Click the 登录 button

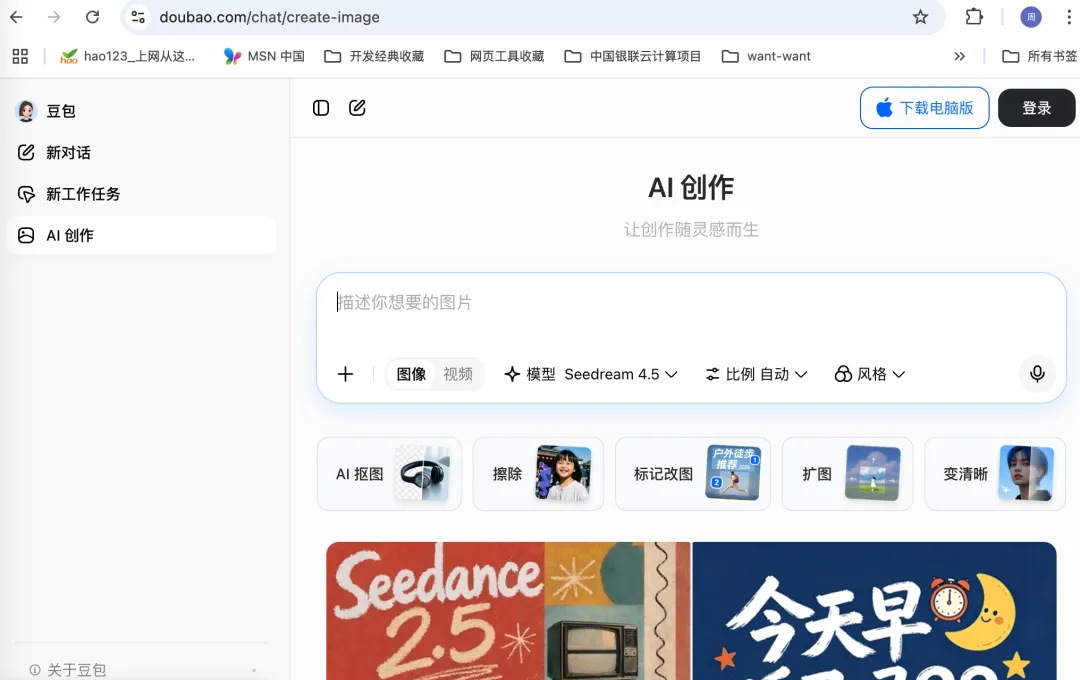1036,108
